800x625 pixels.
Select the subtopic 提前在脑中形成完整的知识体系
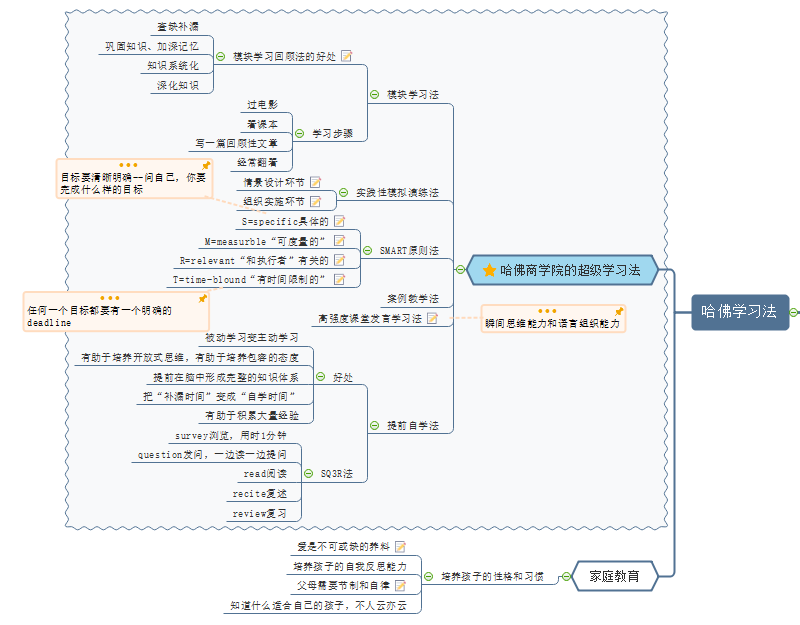pos(226,377)
